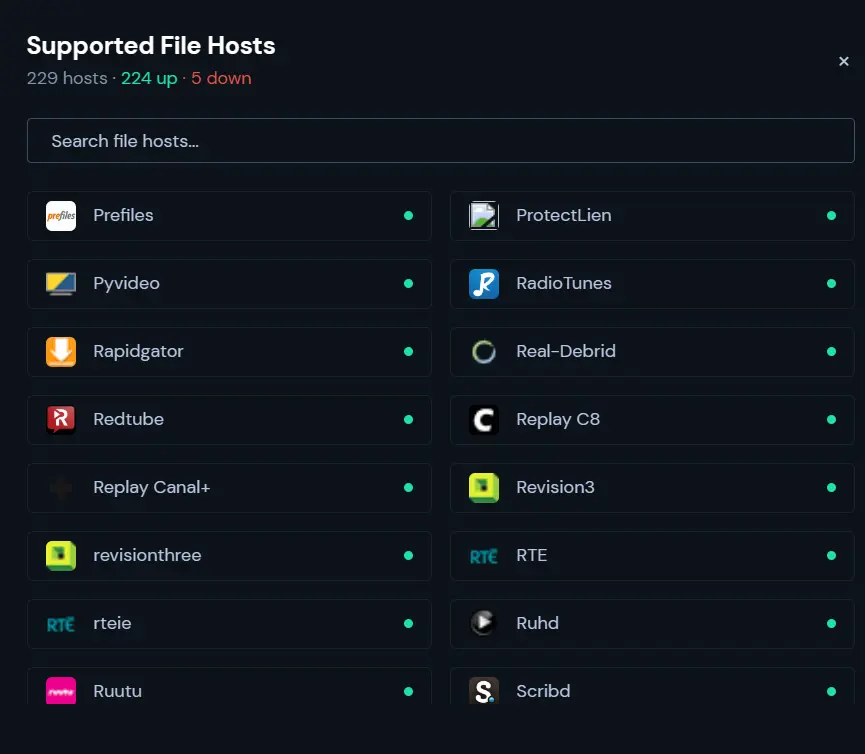Click the Pyvideo monitor icon
865x754 pixels.
tap(61, 284)
